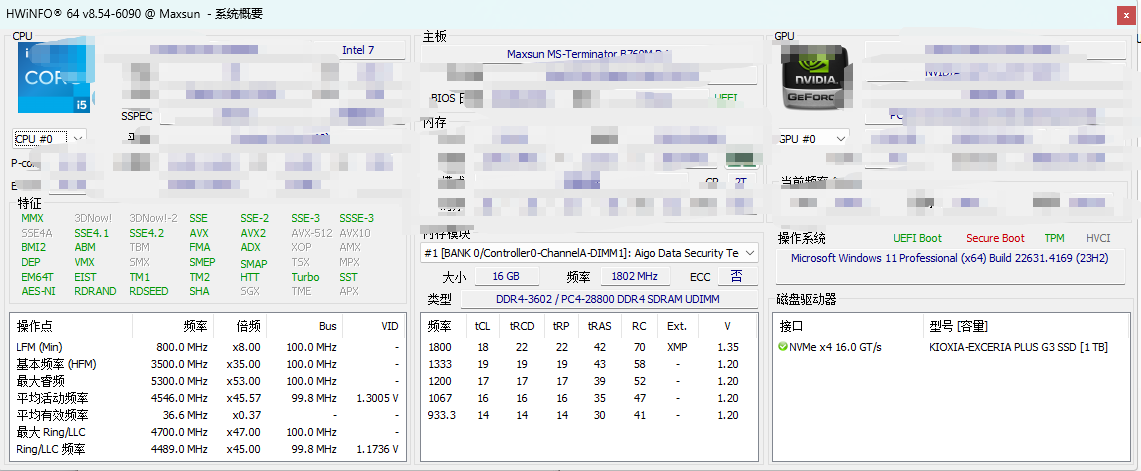The width and height of the screenshot is (1141, 471).
Task: Click the 16 GB memory size field
Action: point(508,277)
